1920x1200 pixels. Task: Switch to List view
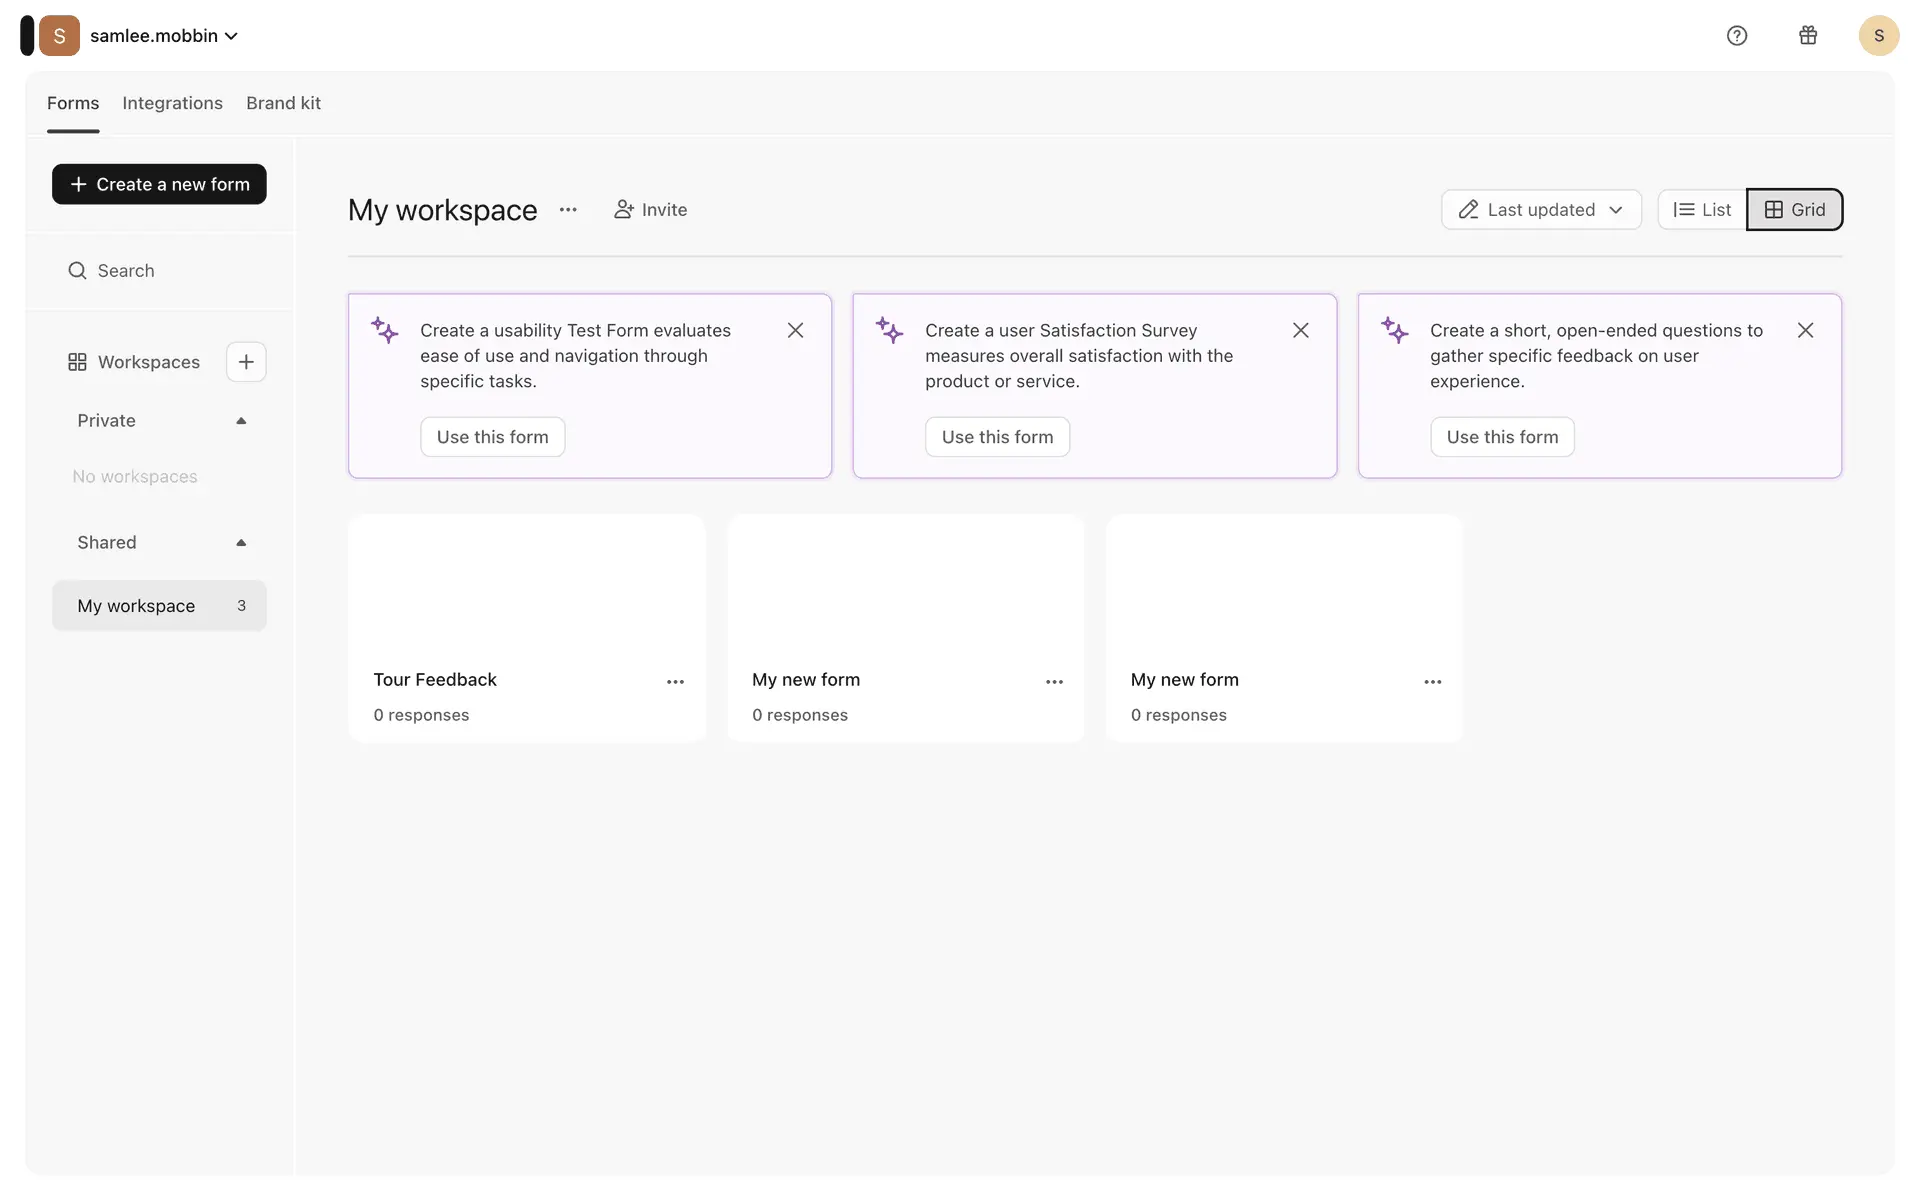click(x=1702, y=210)
